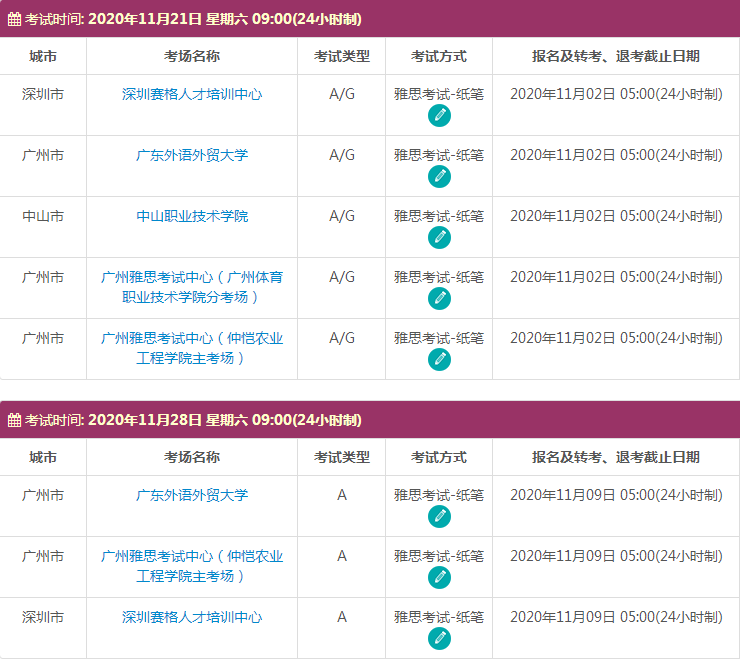Open 仲恺农业工程学院主考场 link in November 28 table
Image resolution: width=740 pixels, height=659 pixels.
(192, 566)
